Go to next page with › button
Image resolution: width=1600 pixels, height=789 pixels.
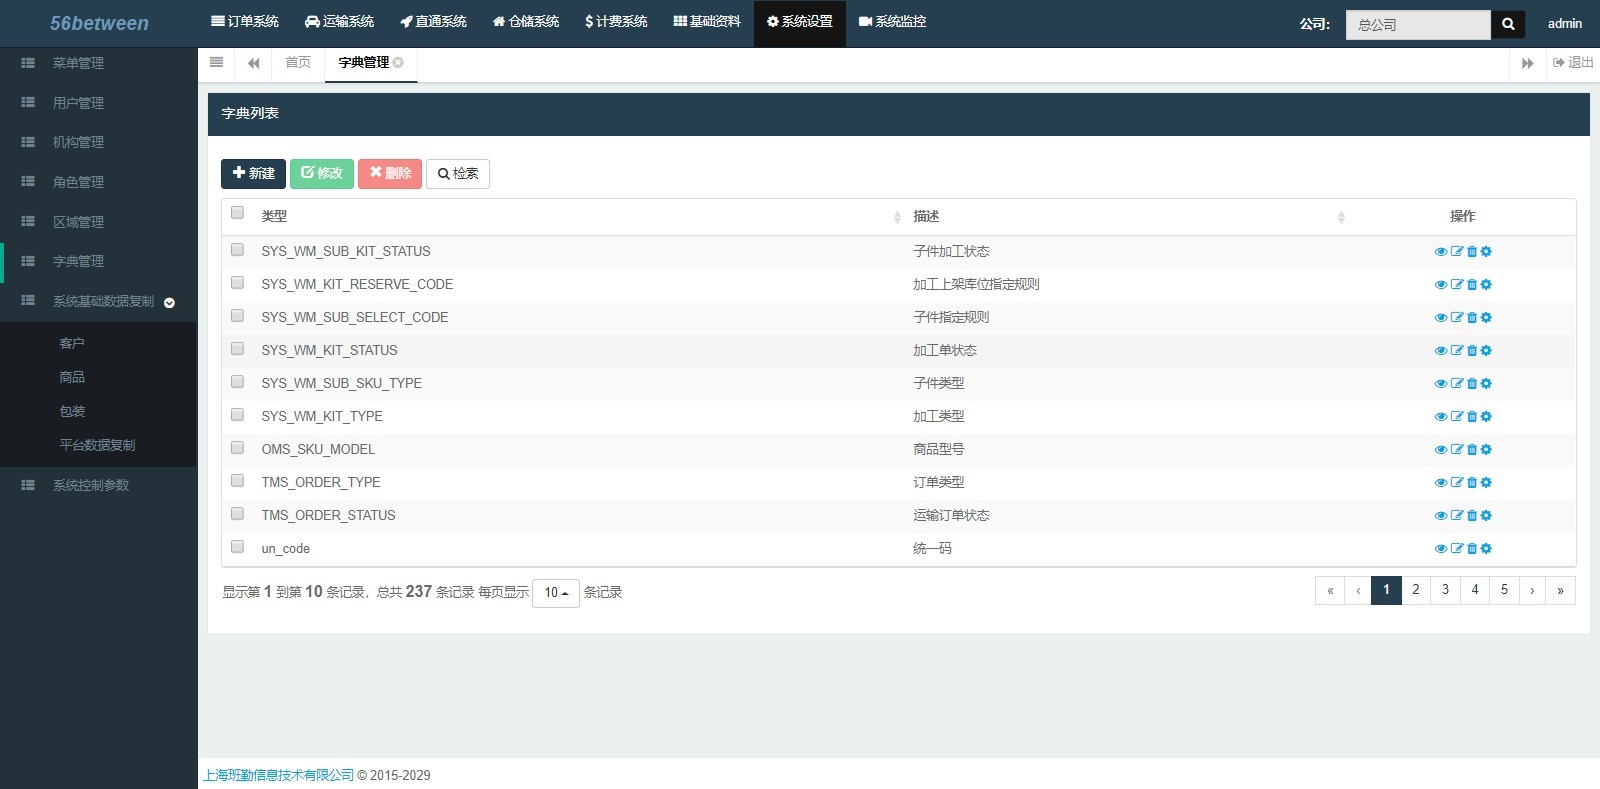pos(1532,591)
